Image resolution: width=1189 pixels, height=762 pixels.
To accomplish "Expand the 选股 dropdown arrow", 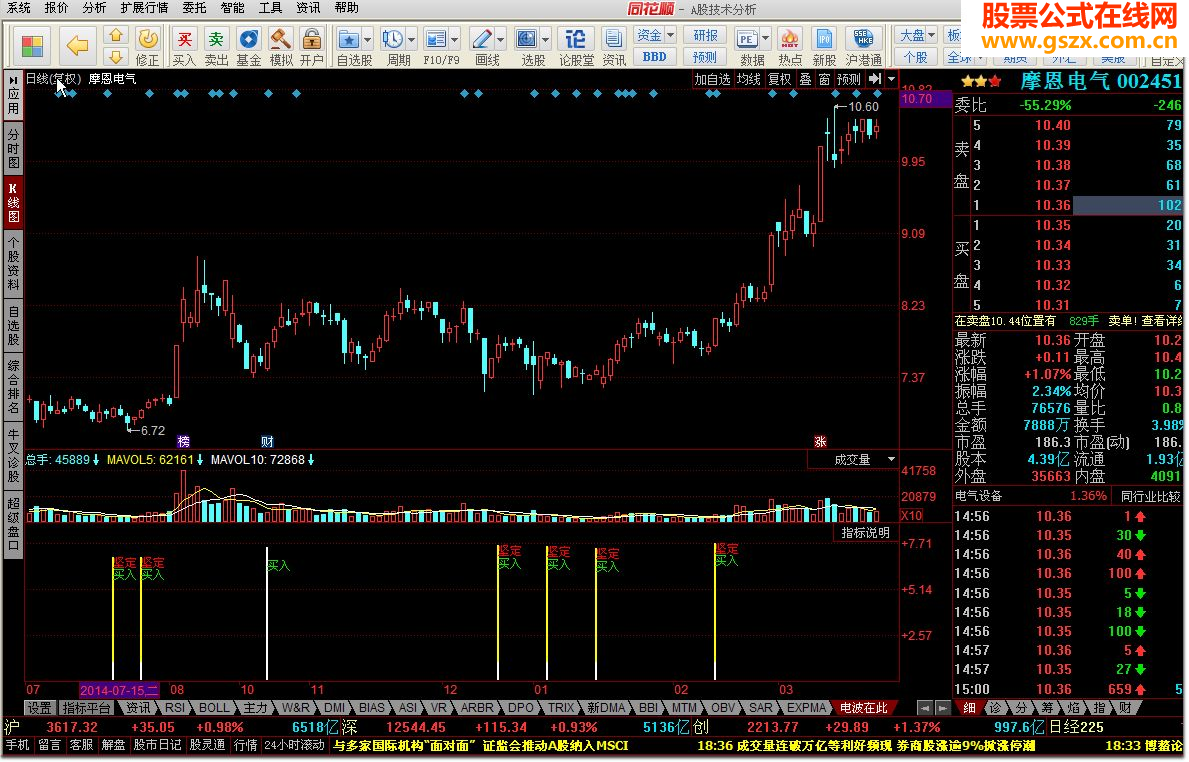I will click(545, 39).
